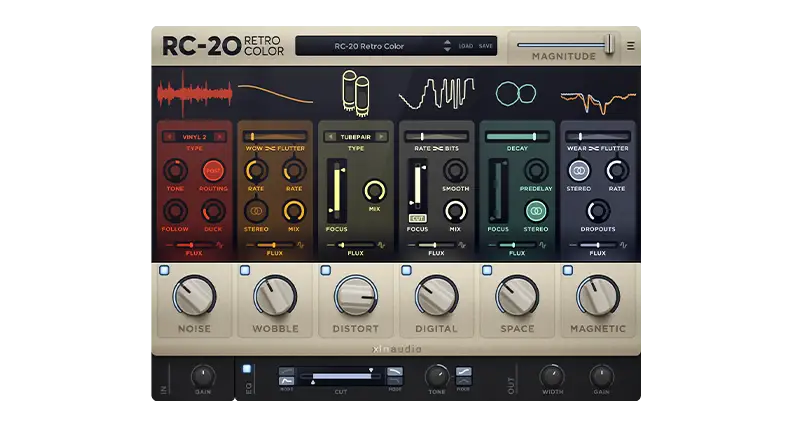Select previous noise type before Vinyl 2

(169, 136)
